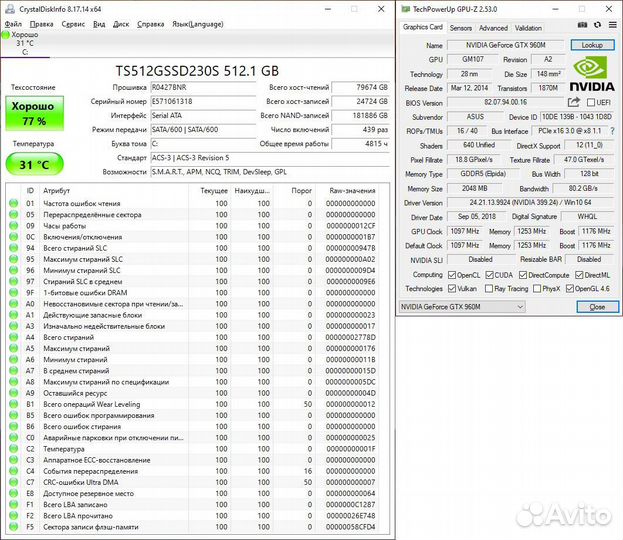Viewport: 623px width, 540px height.
Task: Click status dot for attribute 05 row
Action: pos(14,214)
